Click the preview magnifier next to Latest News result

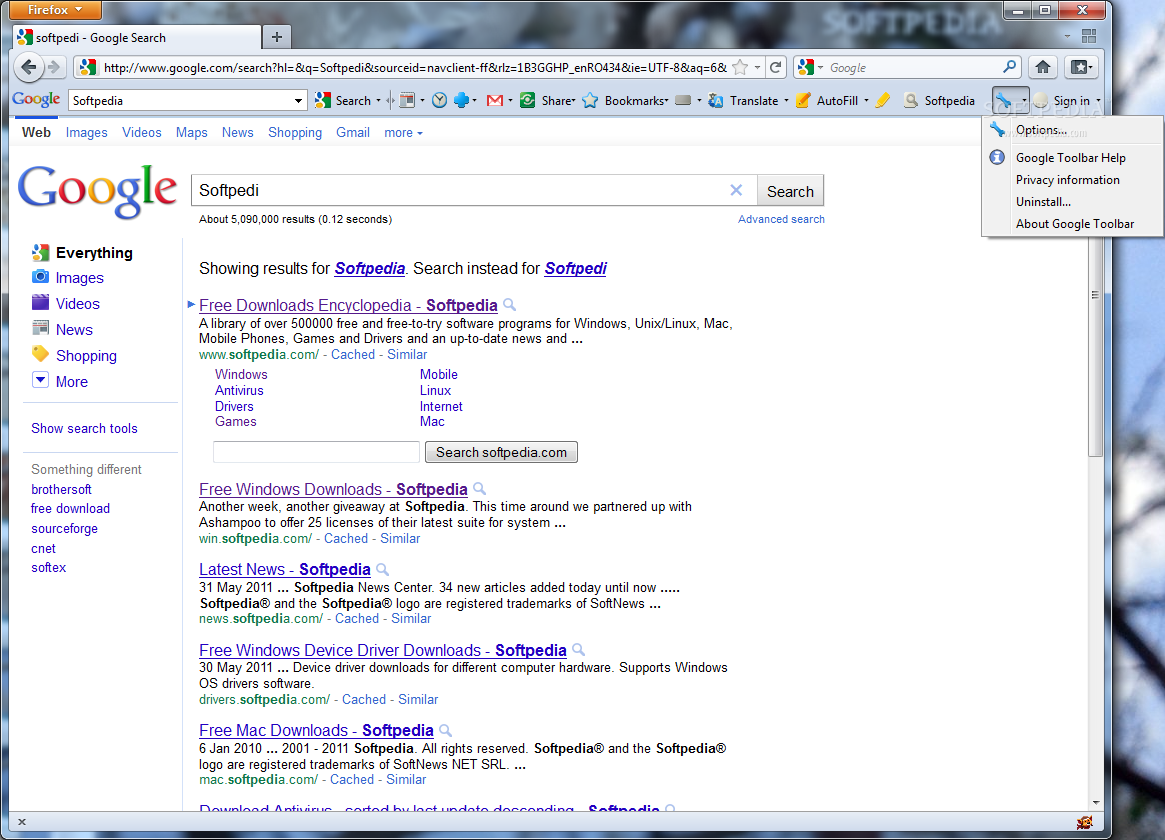tap(383, 569)
